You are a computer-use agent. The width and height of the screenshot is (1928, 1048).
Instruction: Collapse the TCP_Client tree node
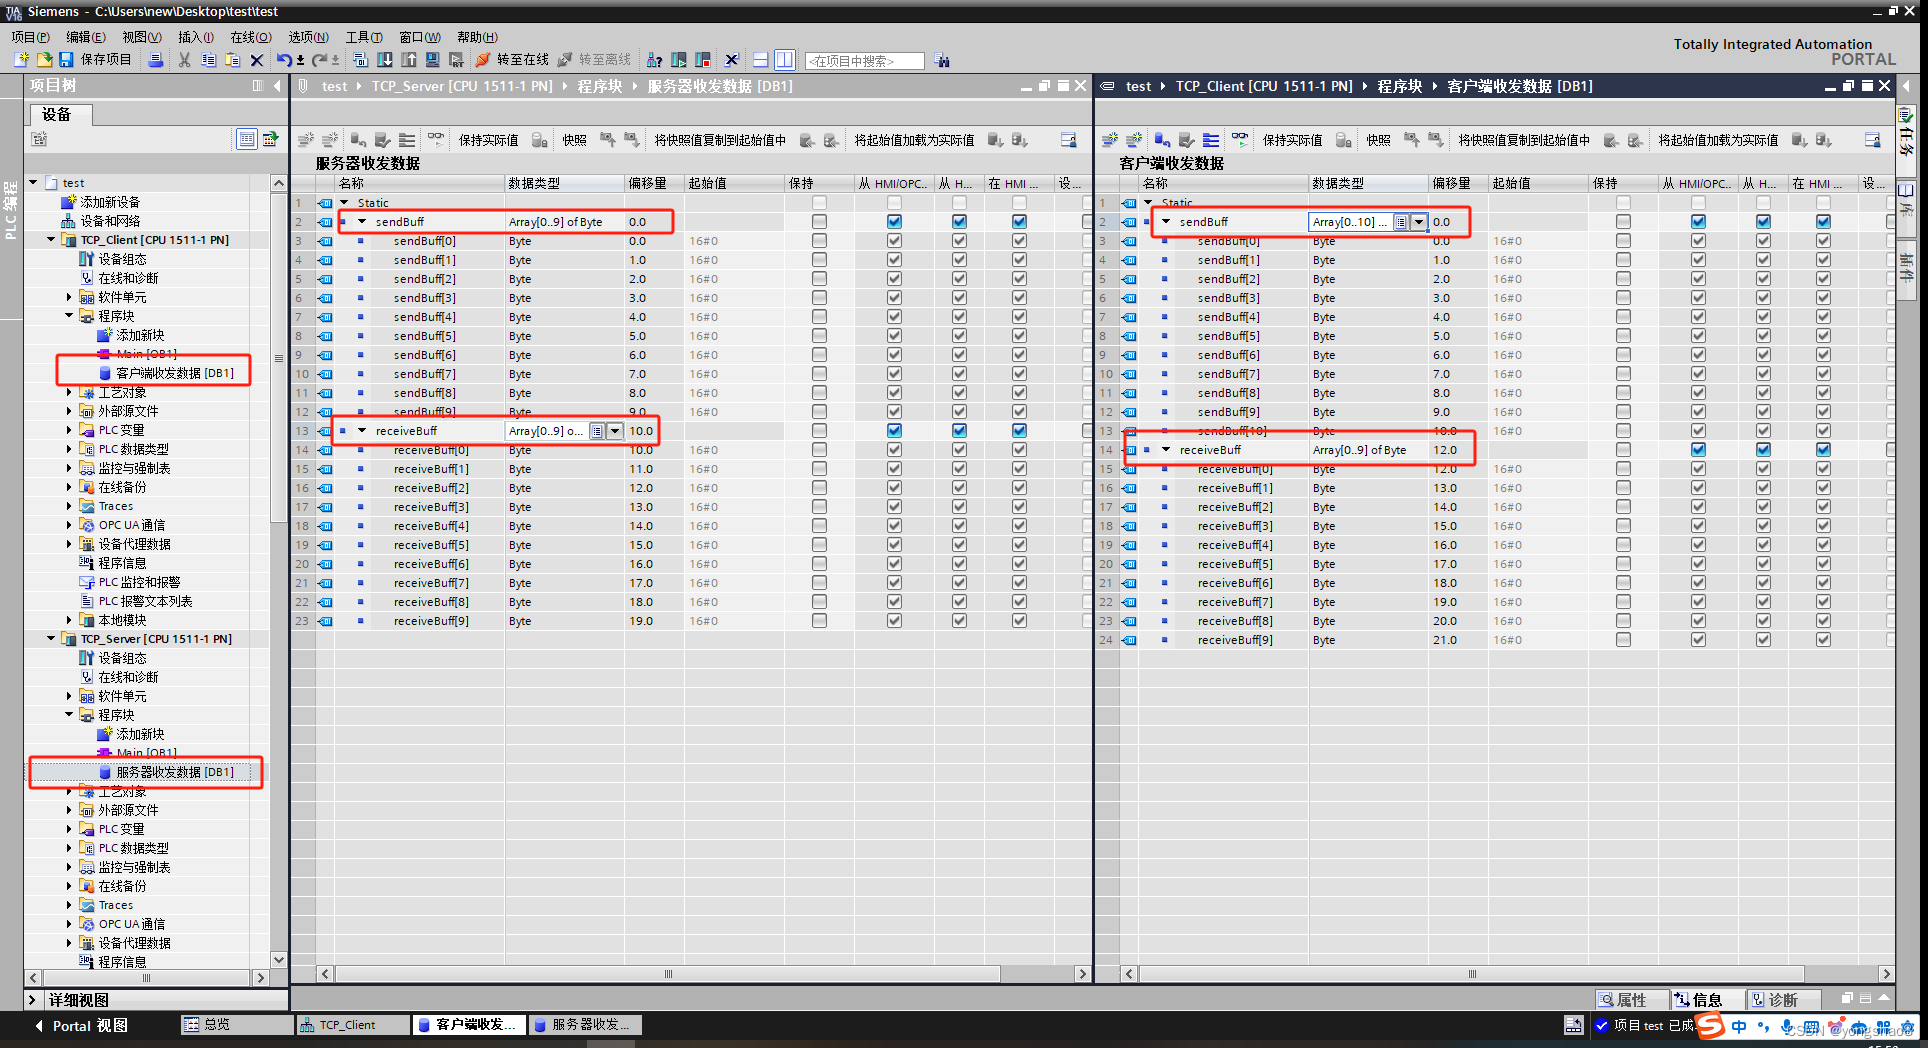tap(51, 240)
